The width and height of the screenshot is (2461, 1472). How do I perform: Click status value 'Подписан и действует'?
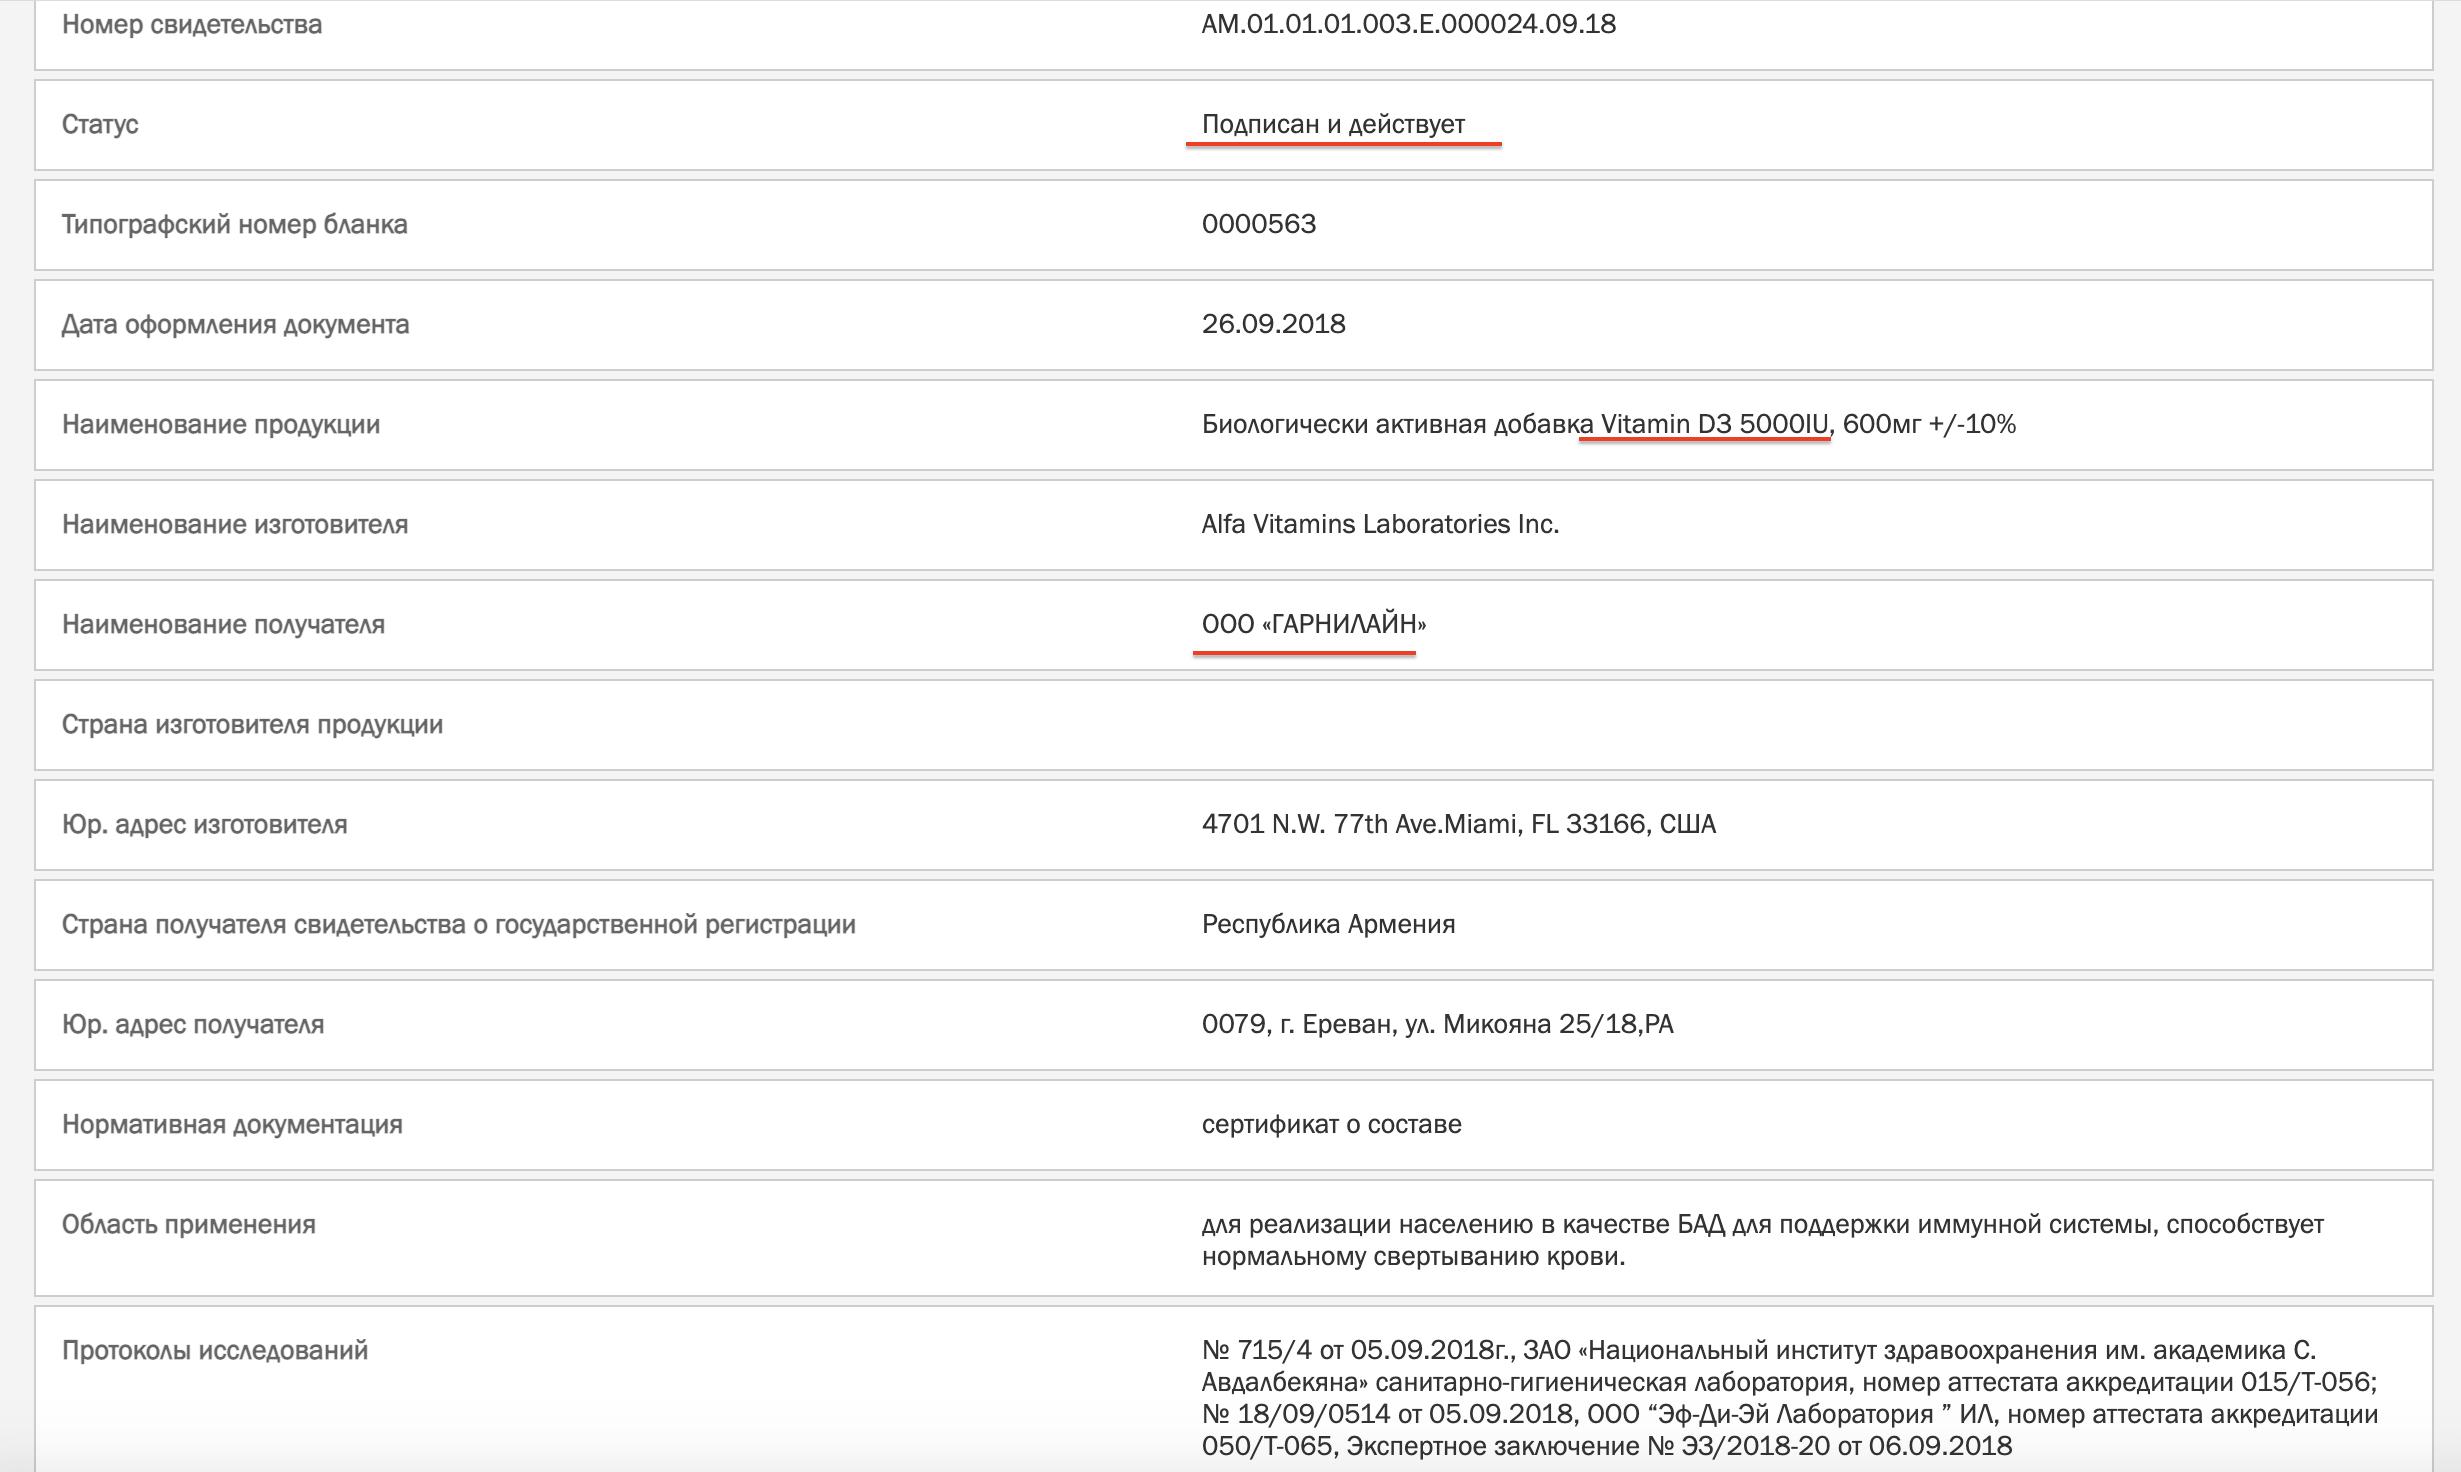pos(1333,124)
